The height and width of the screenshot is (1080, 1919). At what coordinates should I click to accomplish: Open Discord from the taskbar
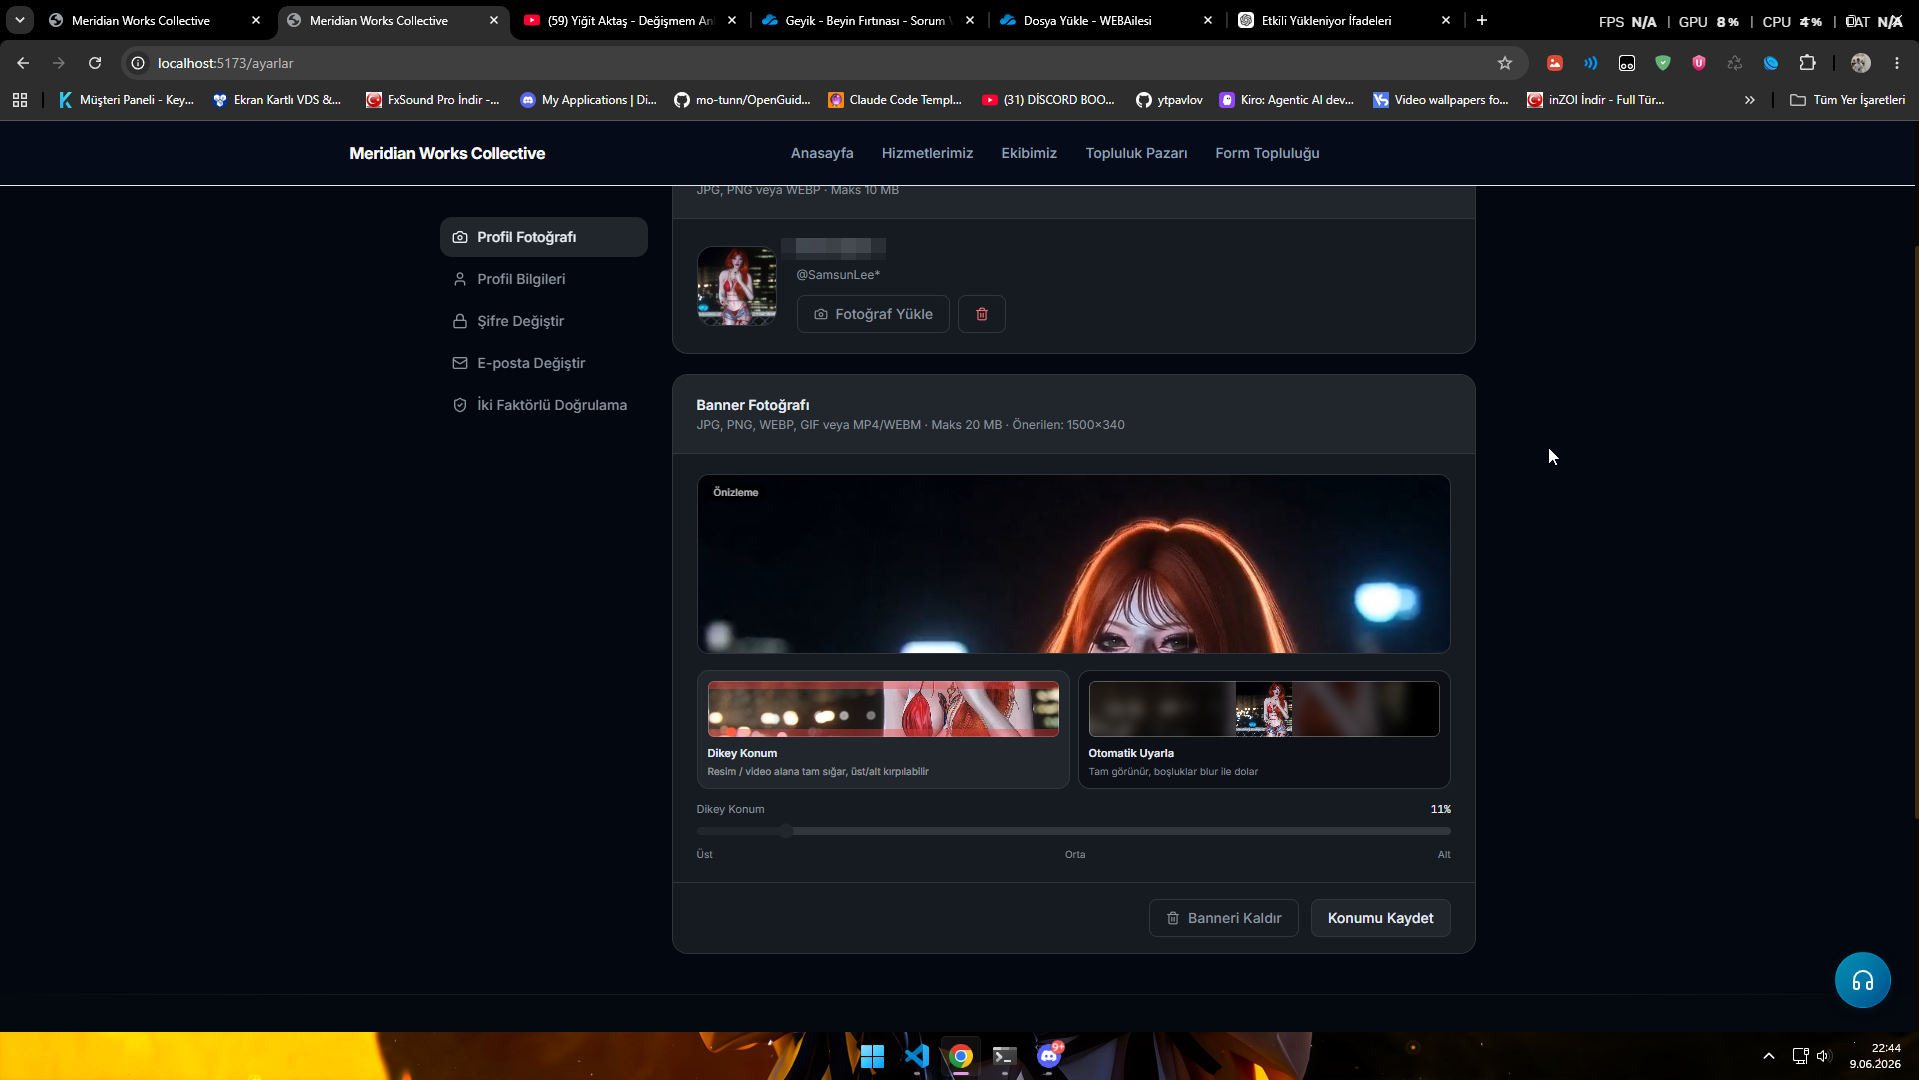click(x=1048, y=1056)
